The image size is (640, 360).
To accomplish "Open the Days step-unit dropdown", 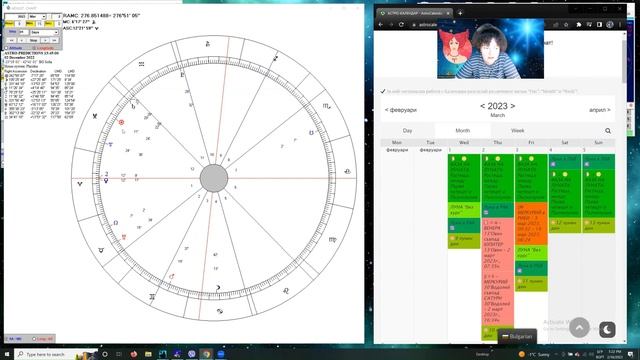I will click(44, 32).
